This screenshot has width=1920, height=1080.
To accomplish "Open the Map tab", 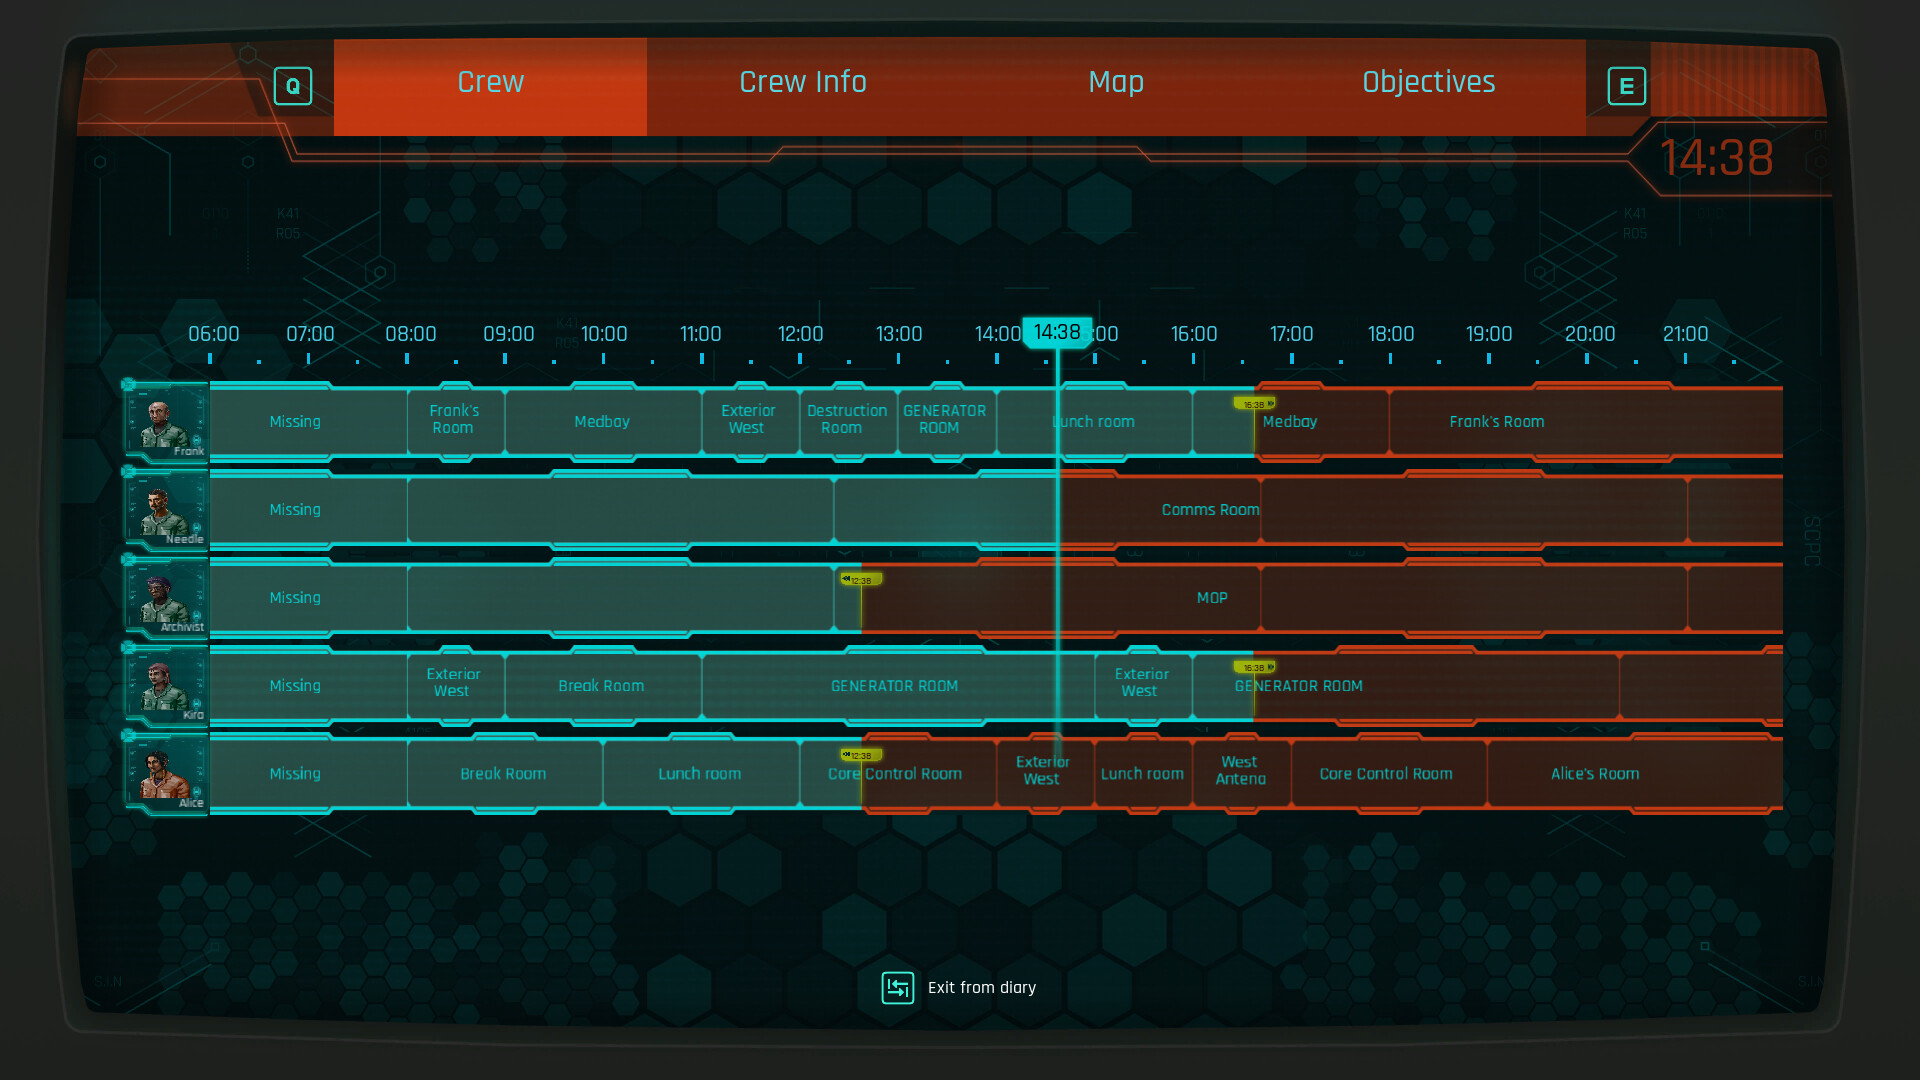I will [x=1115, y=82].
